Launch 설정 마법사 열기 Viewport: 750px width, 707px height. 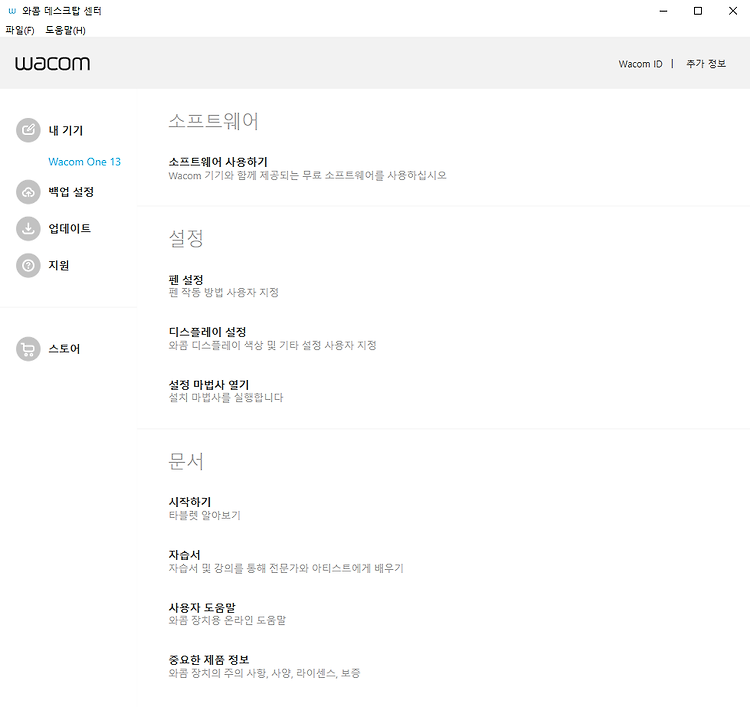click(x=209, y=385)
